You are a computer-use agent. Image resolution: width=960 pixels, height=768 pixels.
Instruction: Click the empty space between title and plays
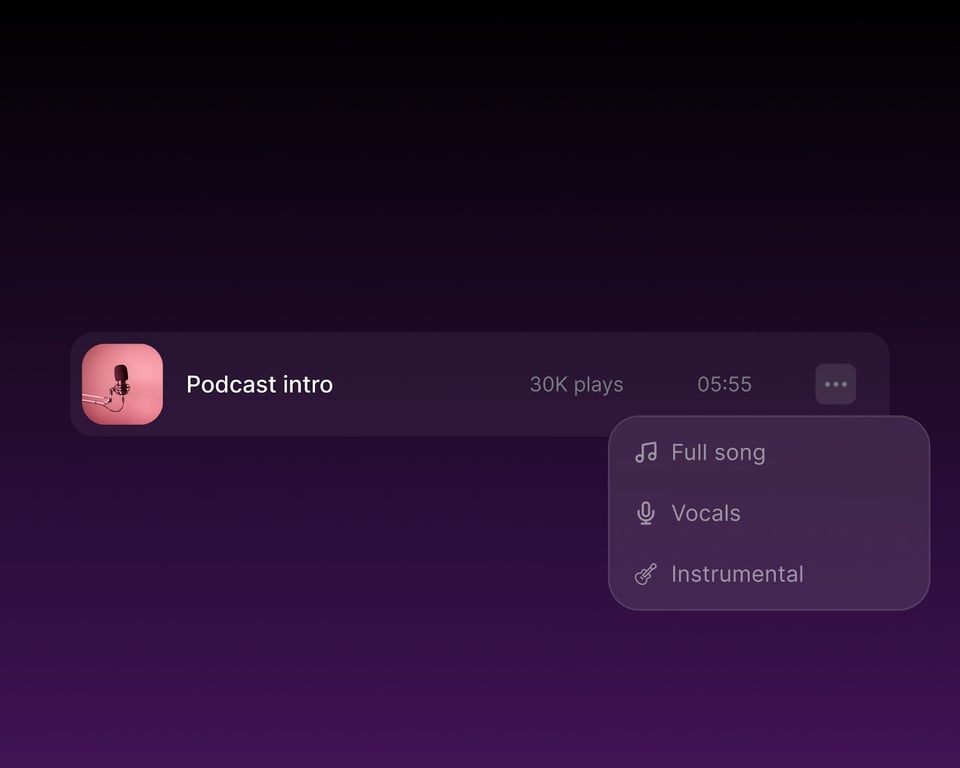pos(431,384)
